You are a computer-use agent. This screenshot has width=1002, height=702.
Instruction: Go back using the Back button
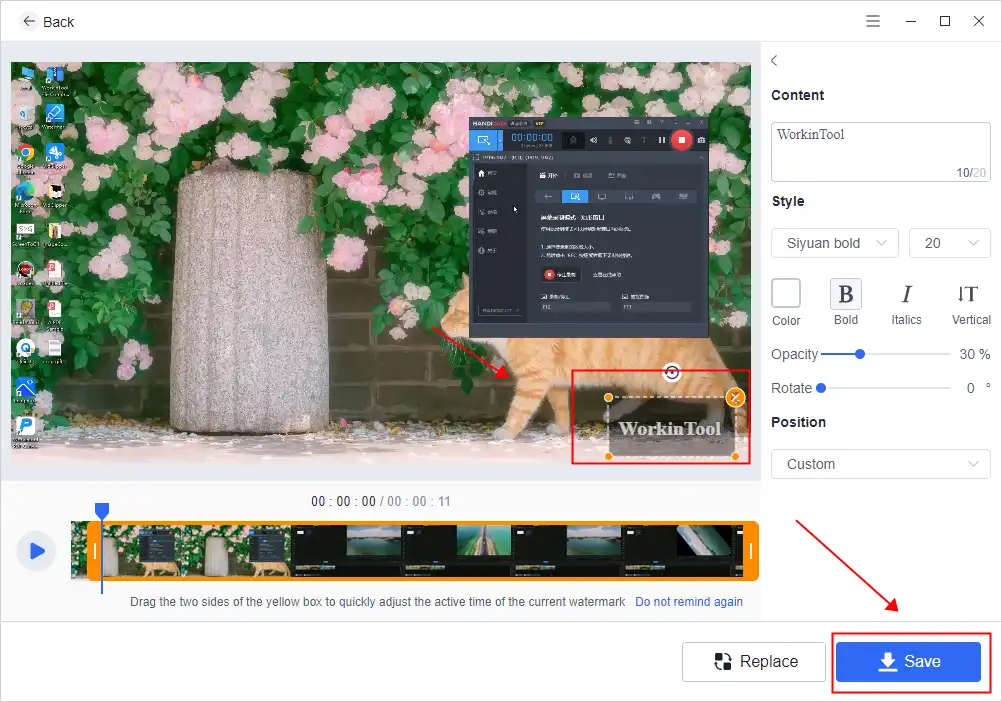48,22
